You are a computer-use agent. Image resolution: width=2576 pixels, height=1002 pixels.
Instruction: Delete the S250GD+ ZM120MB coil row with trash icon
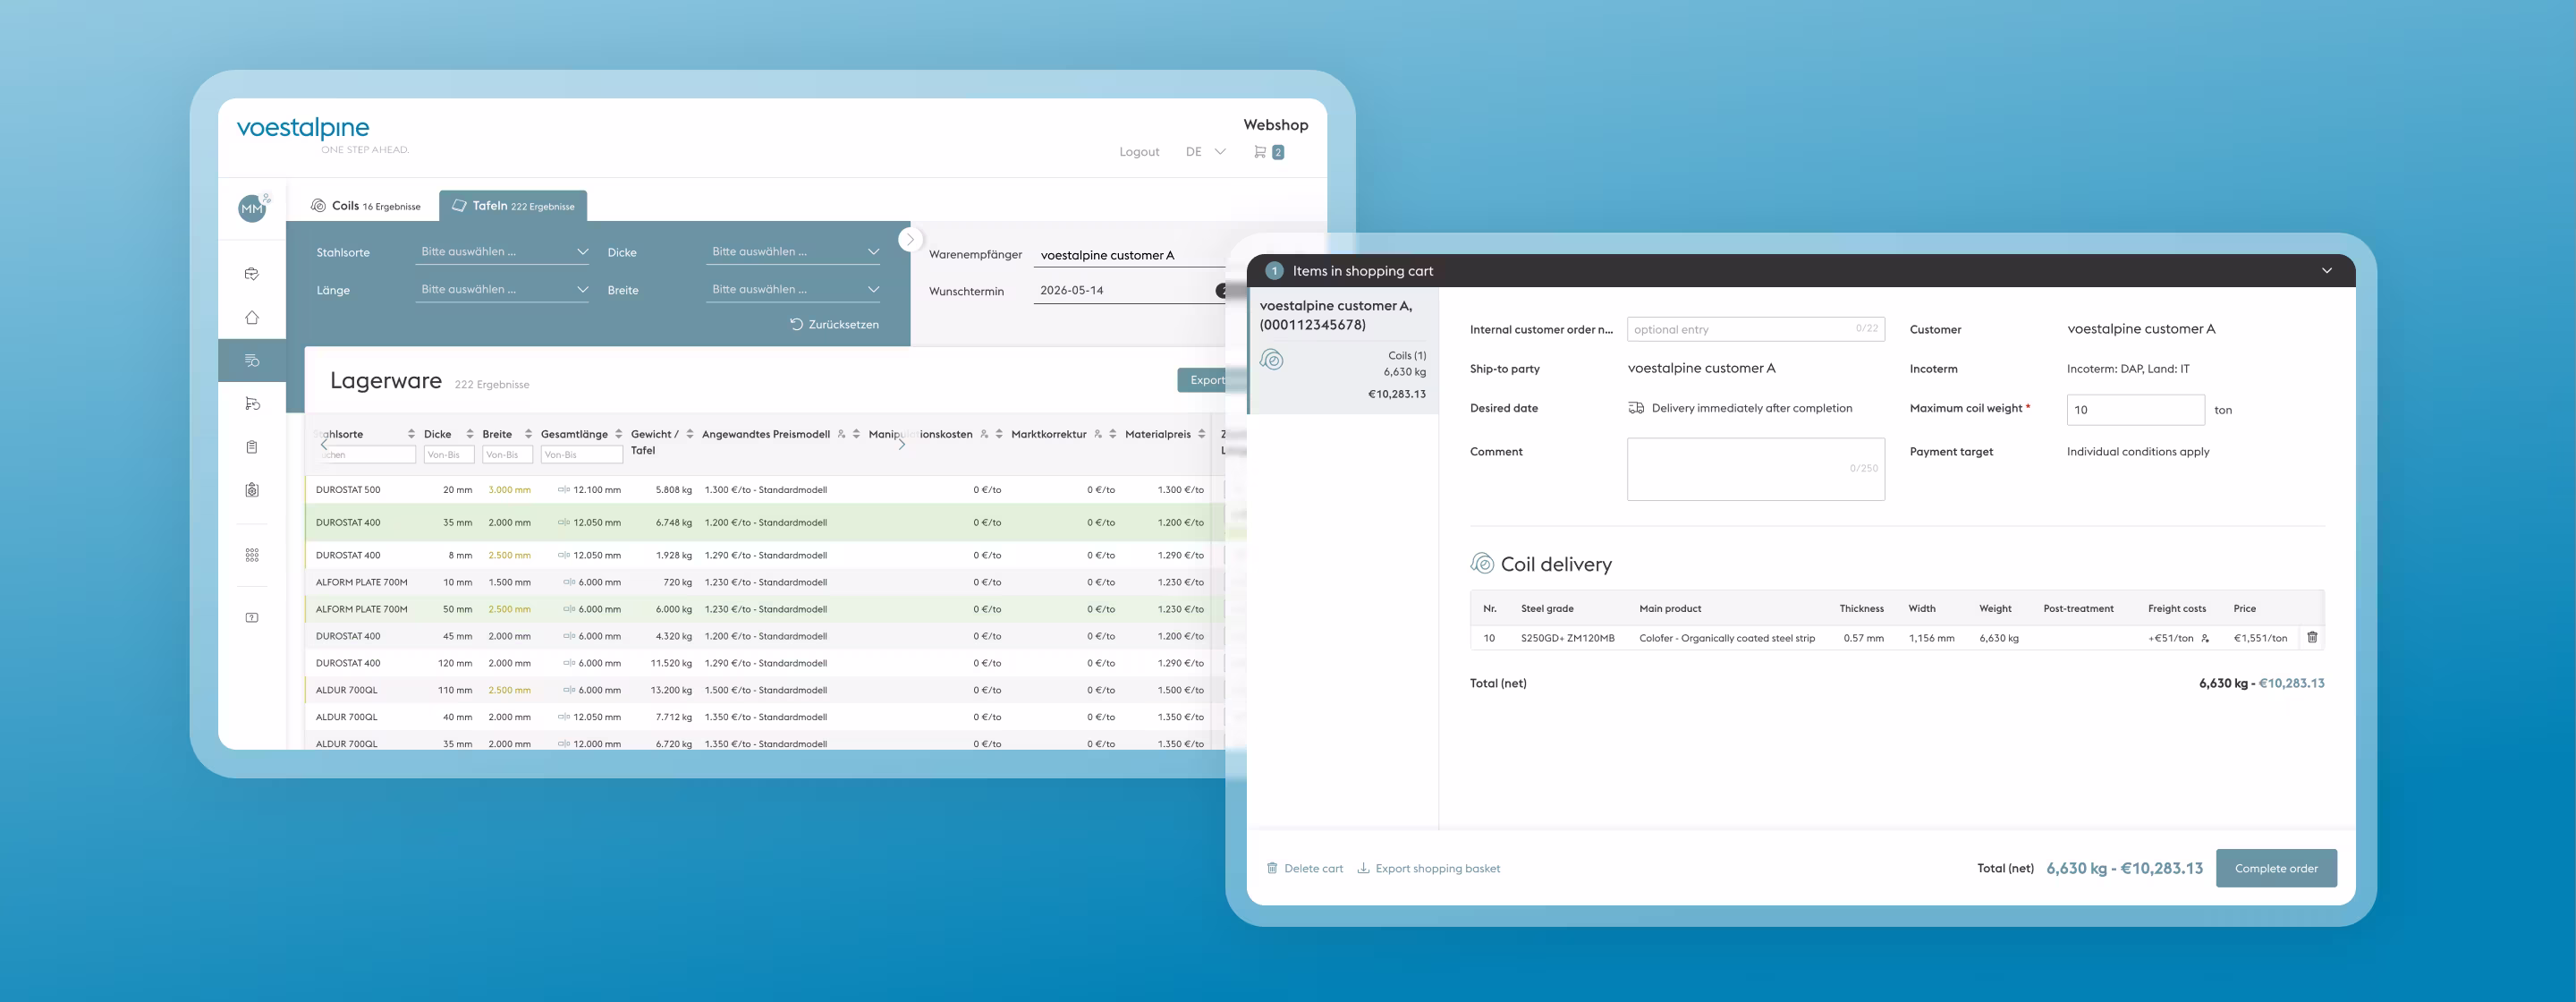2312,637
